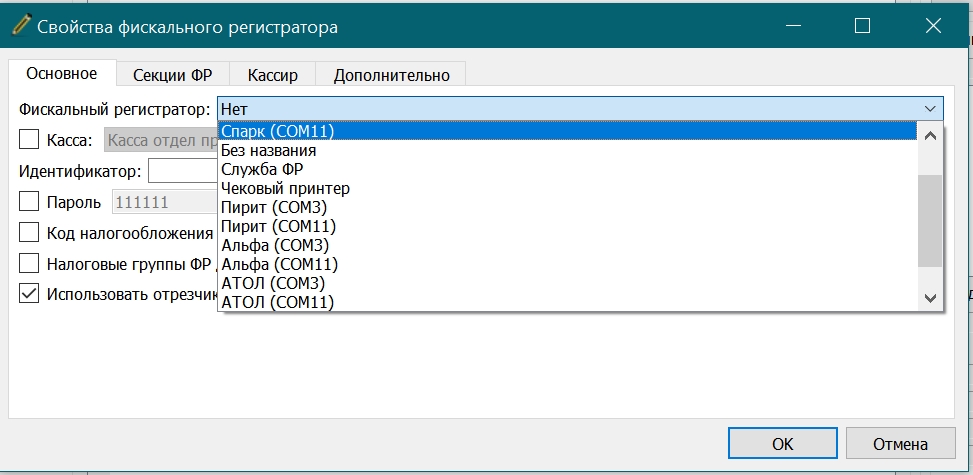Image resolution: width=973 pixels, height=475 pixels.
Task: Click the Пароль field showing 111111
Action: tap(165, 202)
